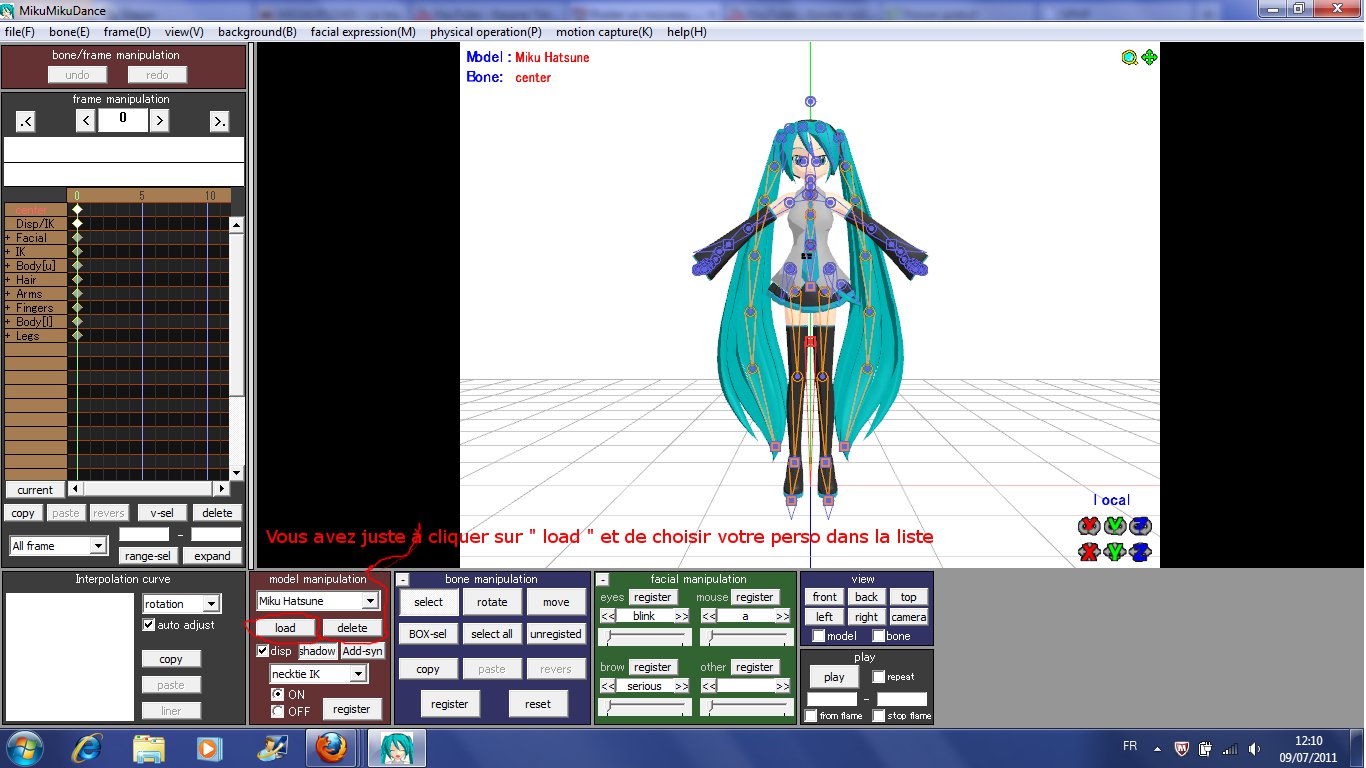Expand the Hair track group
This screenshot has height=768, width=1366.
8,280
